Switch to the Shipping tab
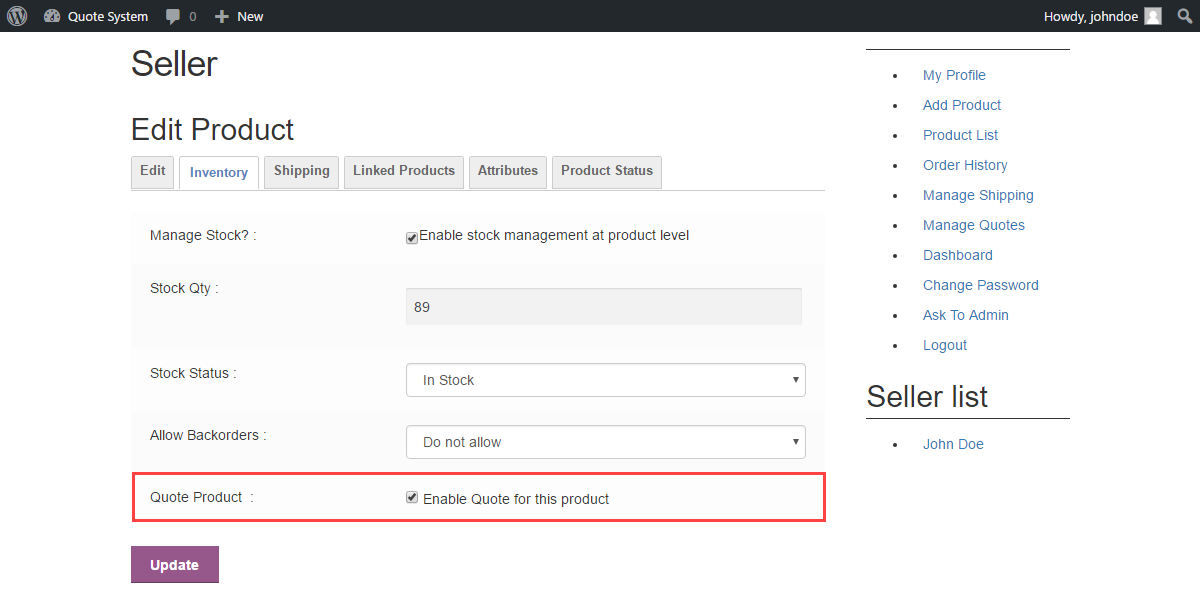 tap(301, 172)
